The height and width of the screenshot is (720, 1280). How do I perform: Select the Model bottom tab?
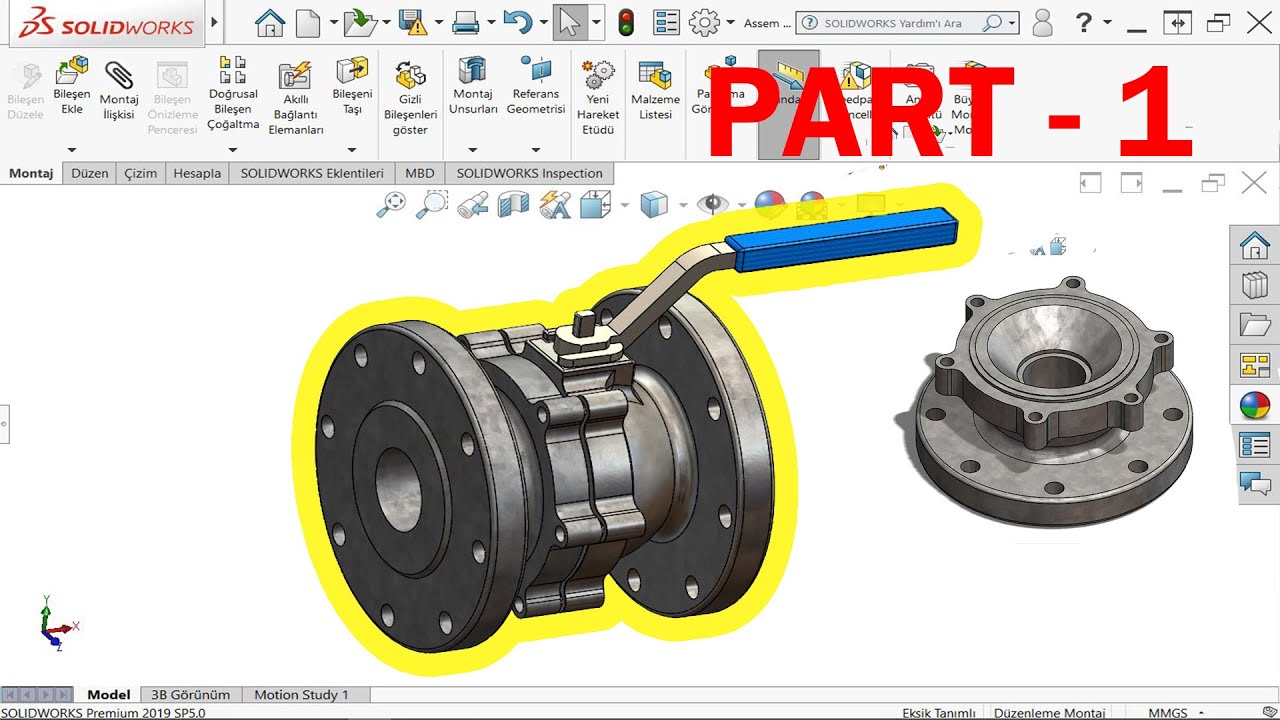tap(109, 694)
